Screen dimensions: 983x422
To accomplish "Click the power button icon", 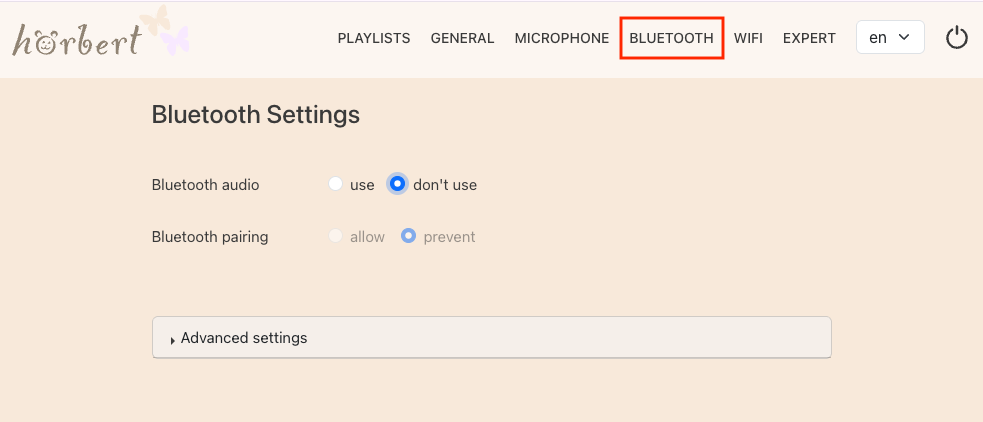I will coord(957,38).
